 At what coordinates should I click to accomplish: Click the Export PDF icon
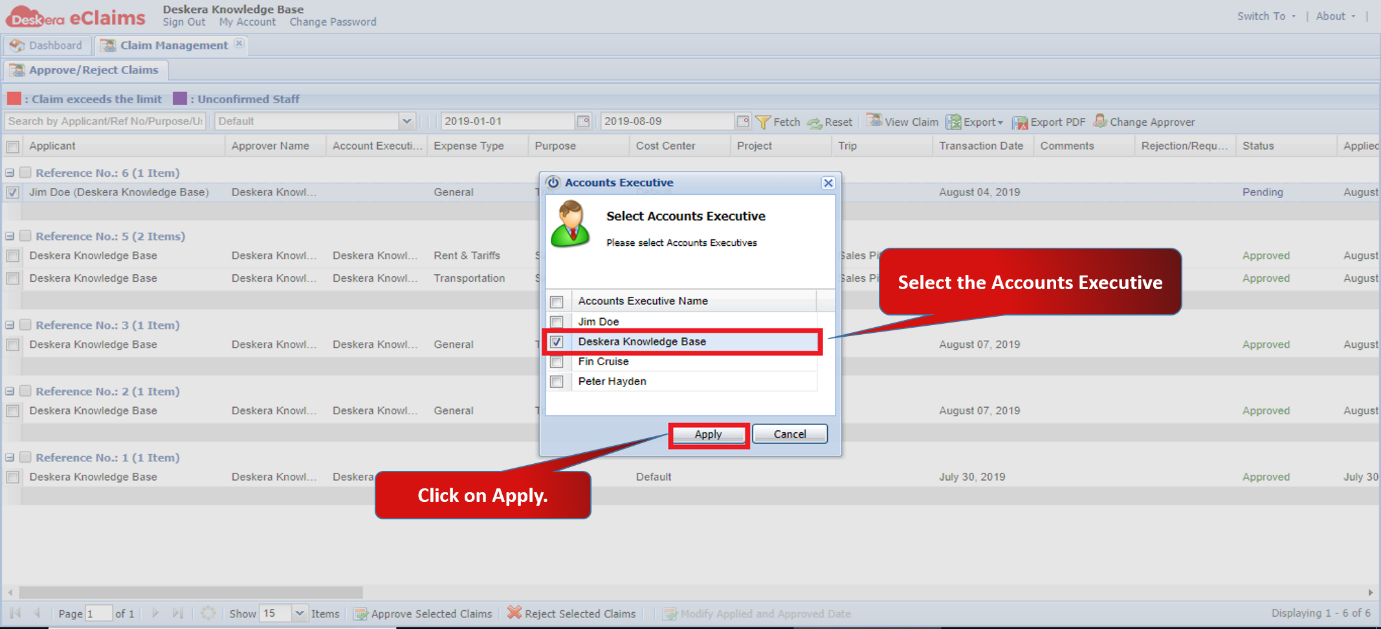(x=1020, y=122)
